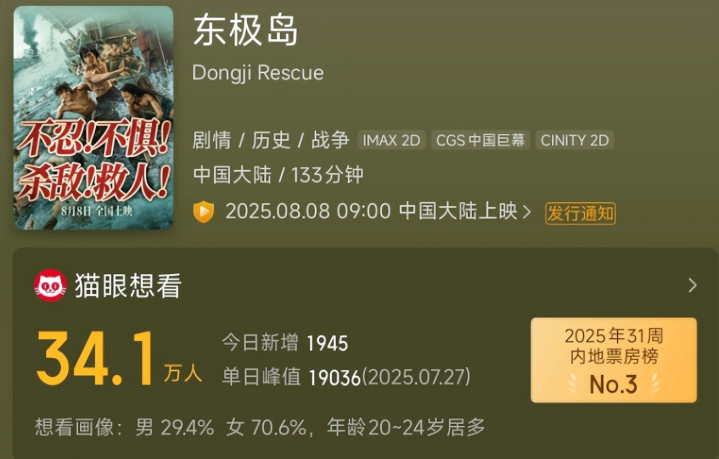Screen dimensions: 719x459
Task: Click the 剧情 / 历史 / 战争 genre text
Action: pos(271,140)
